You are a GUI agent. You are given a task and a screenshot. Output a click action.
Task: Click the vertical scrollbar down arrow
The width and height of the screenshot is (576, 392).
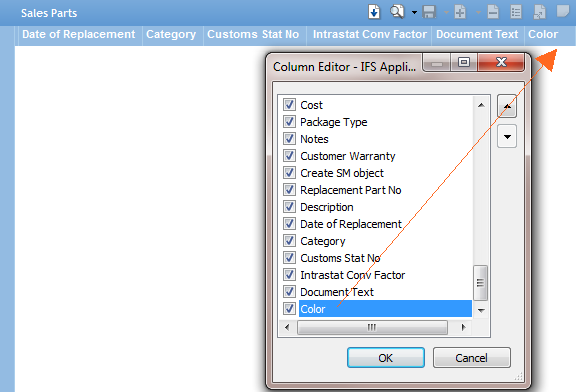click(x=481, y=310)
